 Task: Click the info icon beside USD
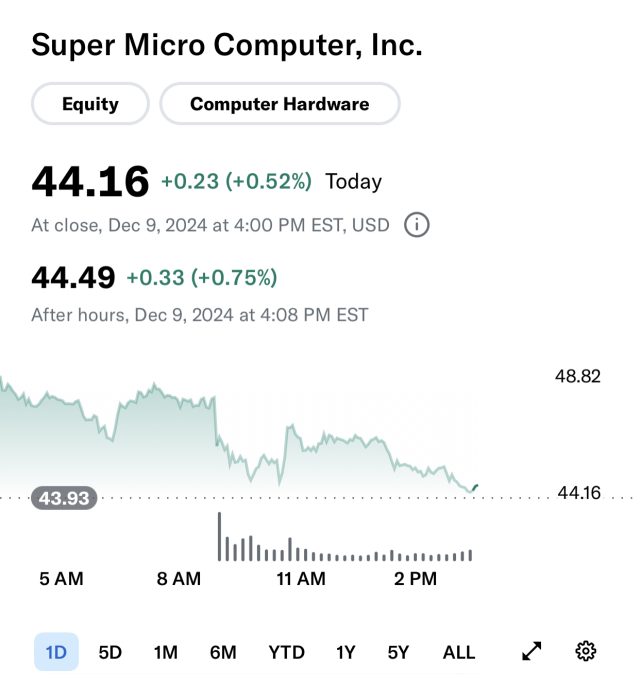[417, 225]
